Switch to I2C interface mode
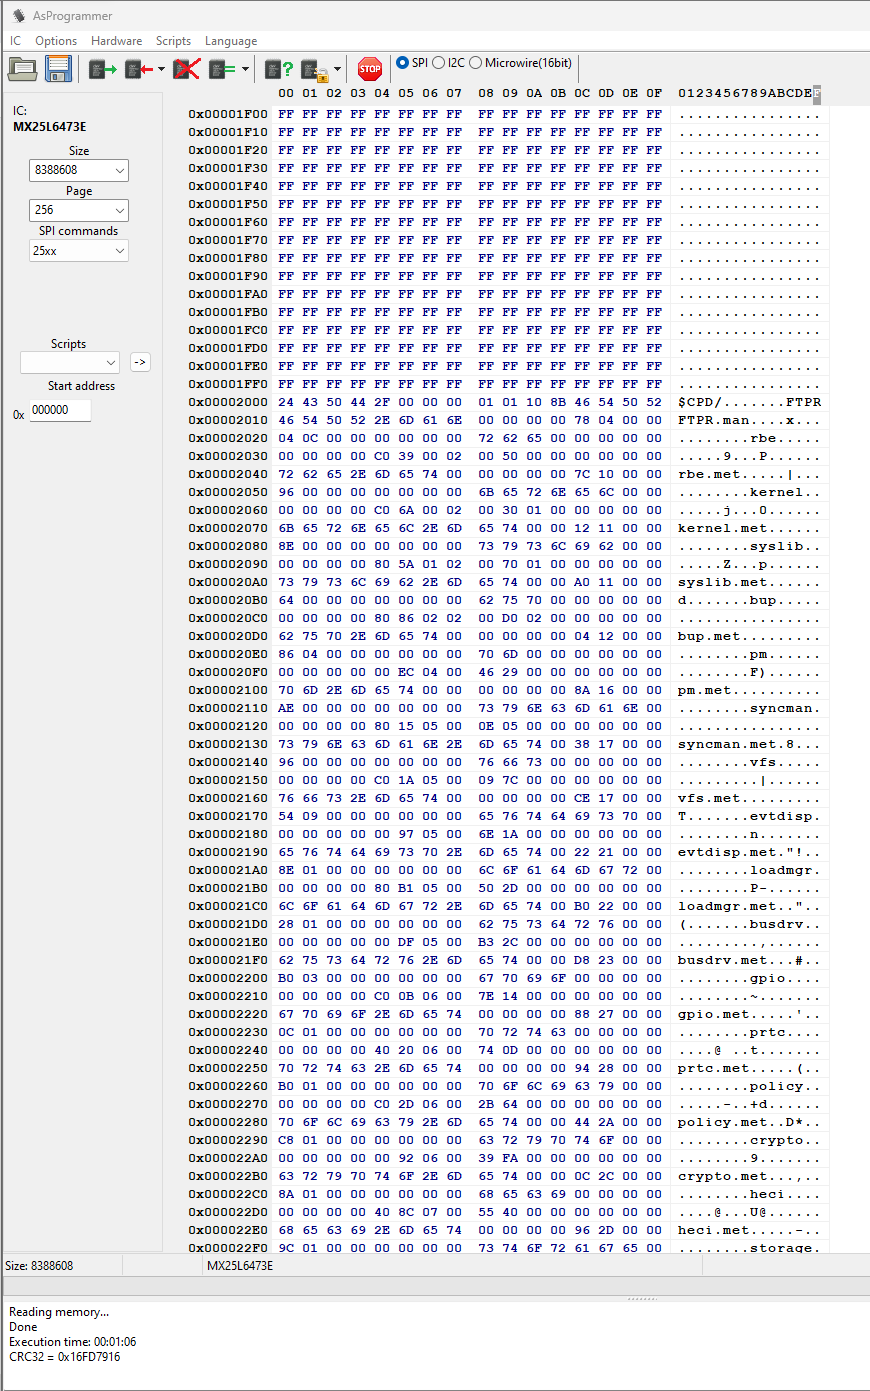This screenshot has width=870, height=1391. pos(437,62)
